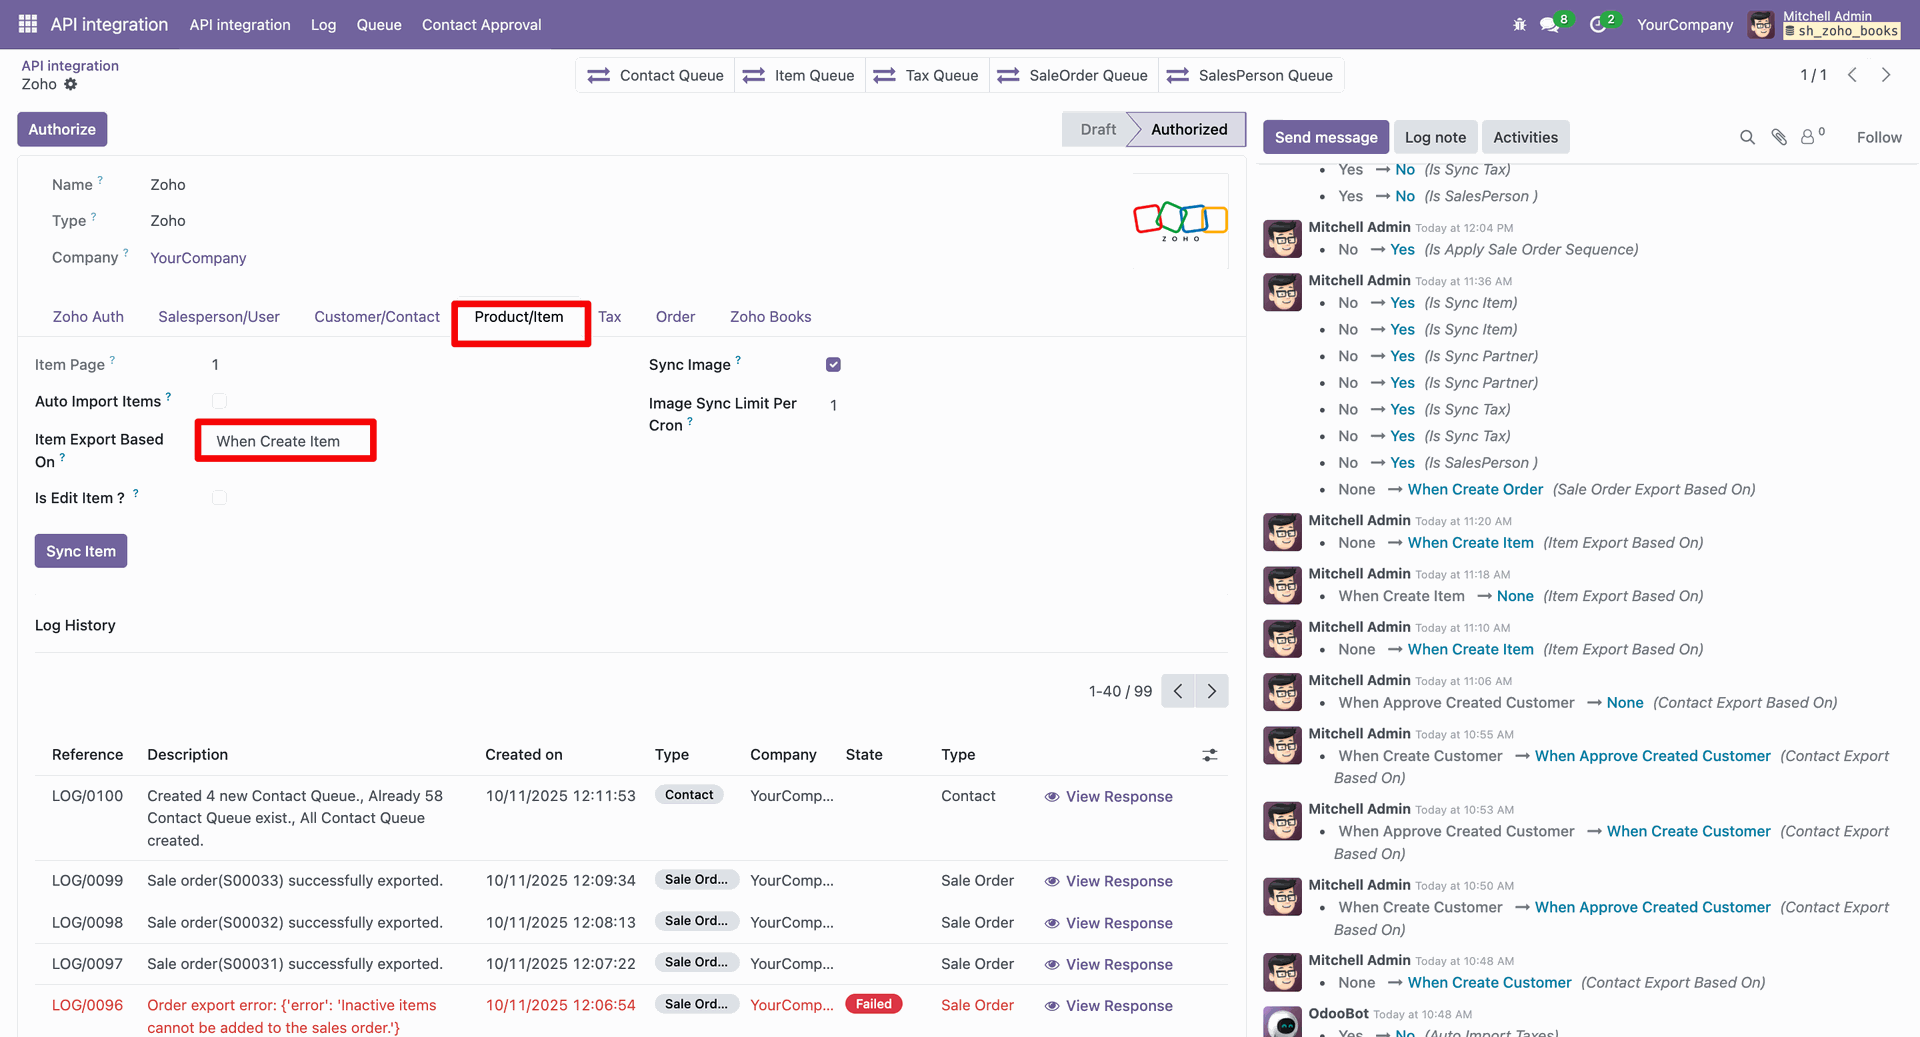Screen dimensions: 1920x1037
Task: Toggle the Is Edit Item checkbox
Action: (219, 498)
